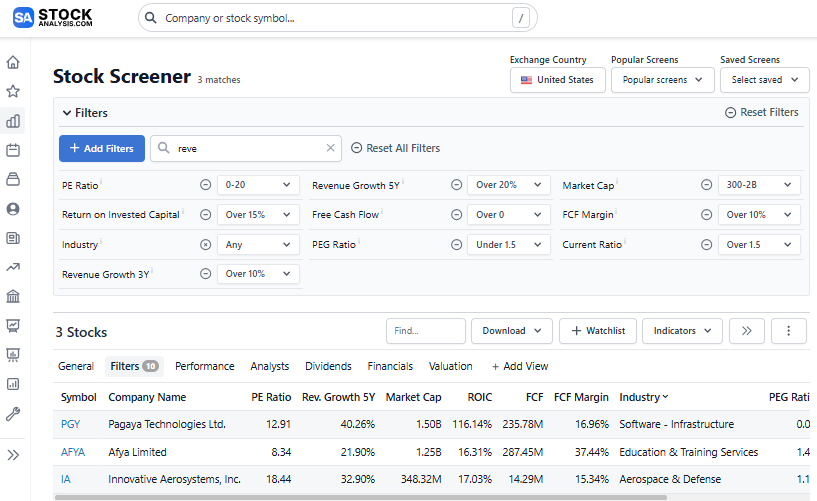
Task: Open the bank building sidebar icon
Action: tap(13, 296)
